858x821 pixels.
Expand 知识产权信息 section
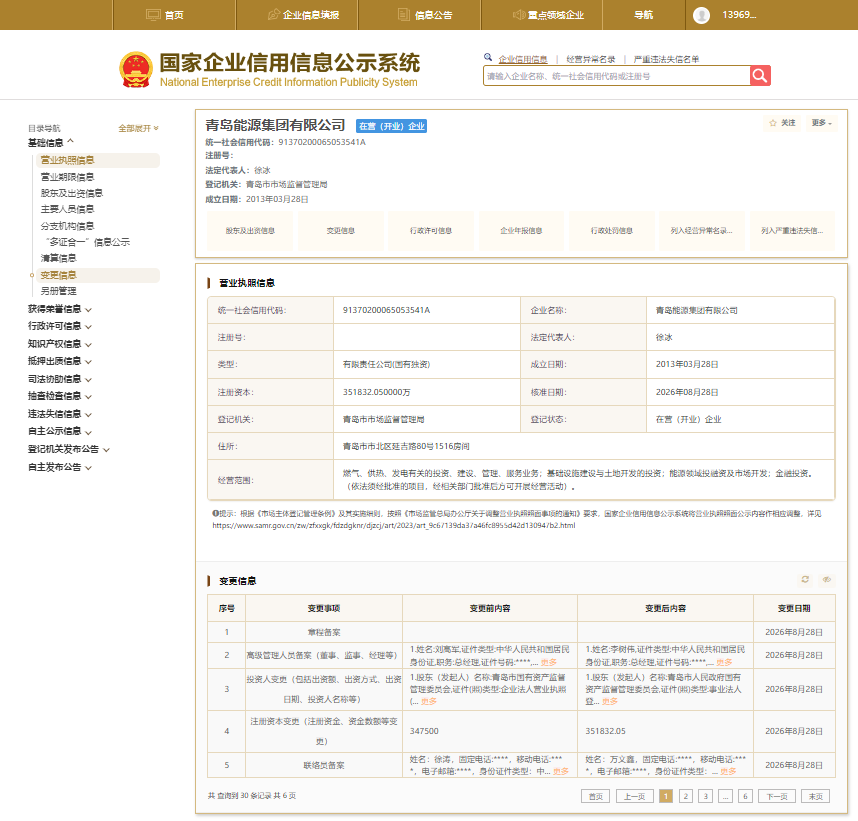60,344
